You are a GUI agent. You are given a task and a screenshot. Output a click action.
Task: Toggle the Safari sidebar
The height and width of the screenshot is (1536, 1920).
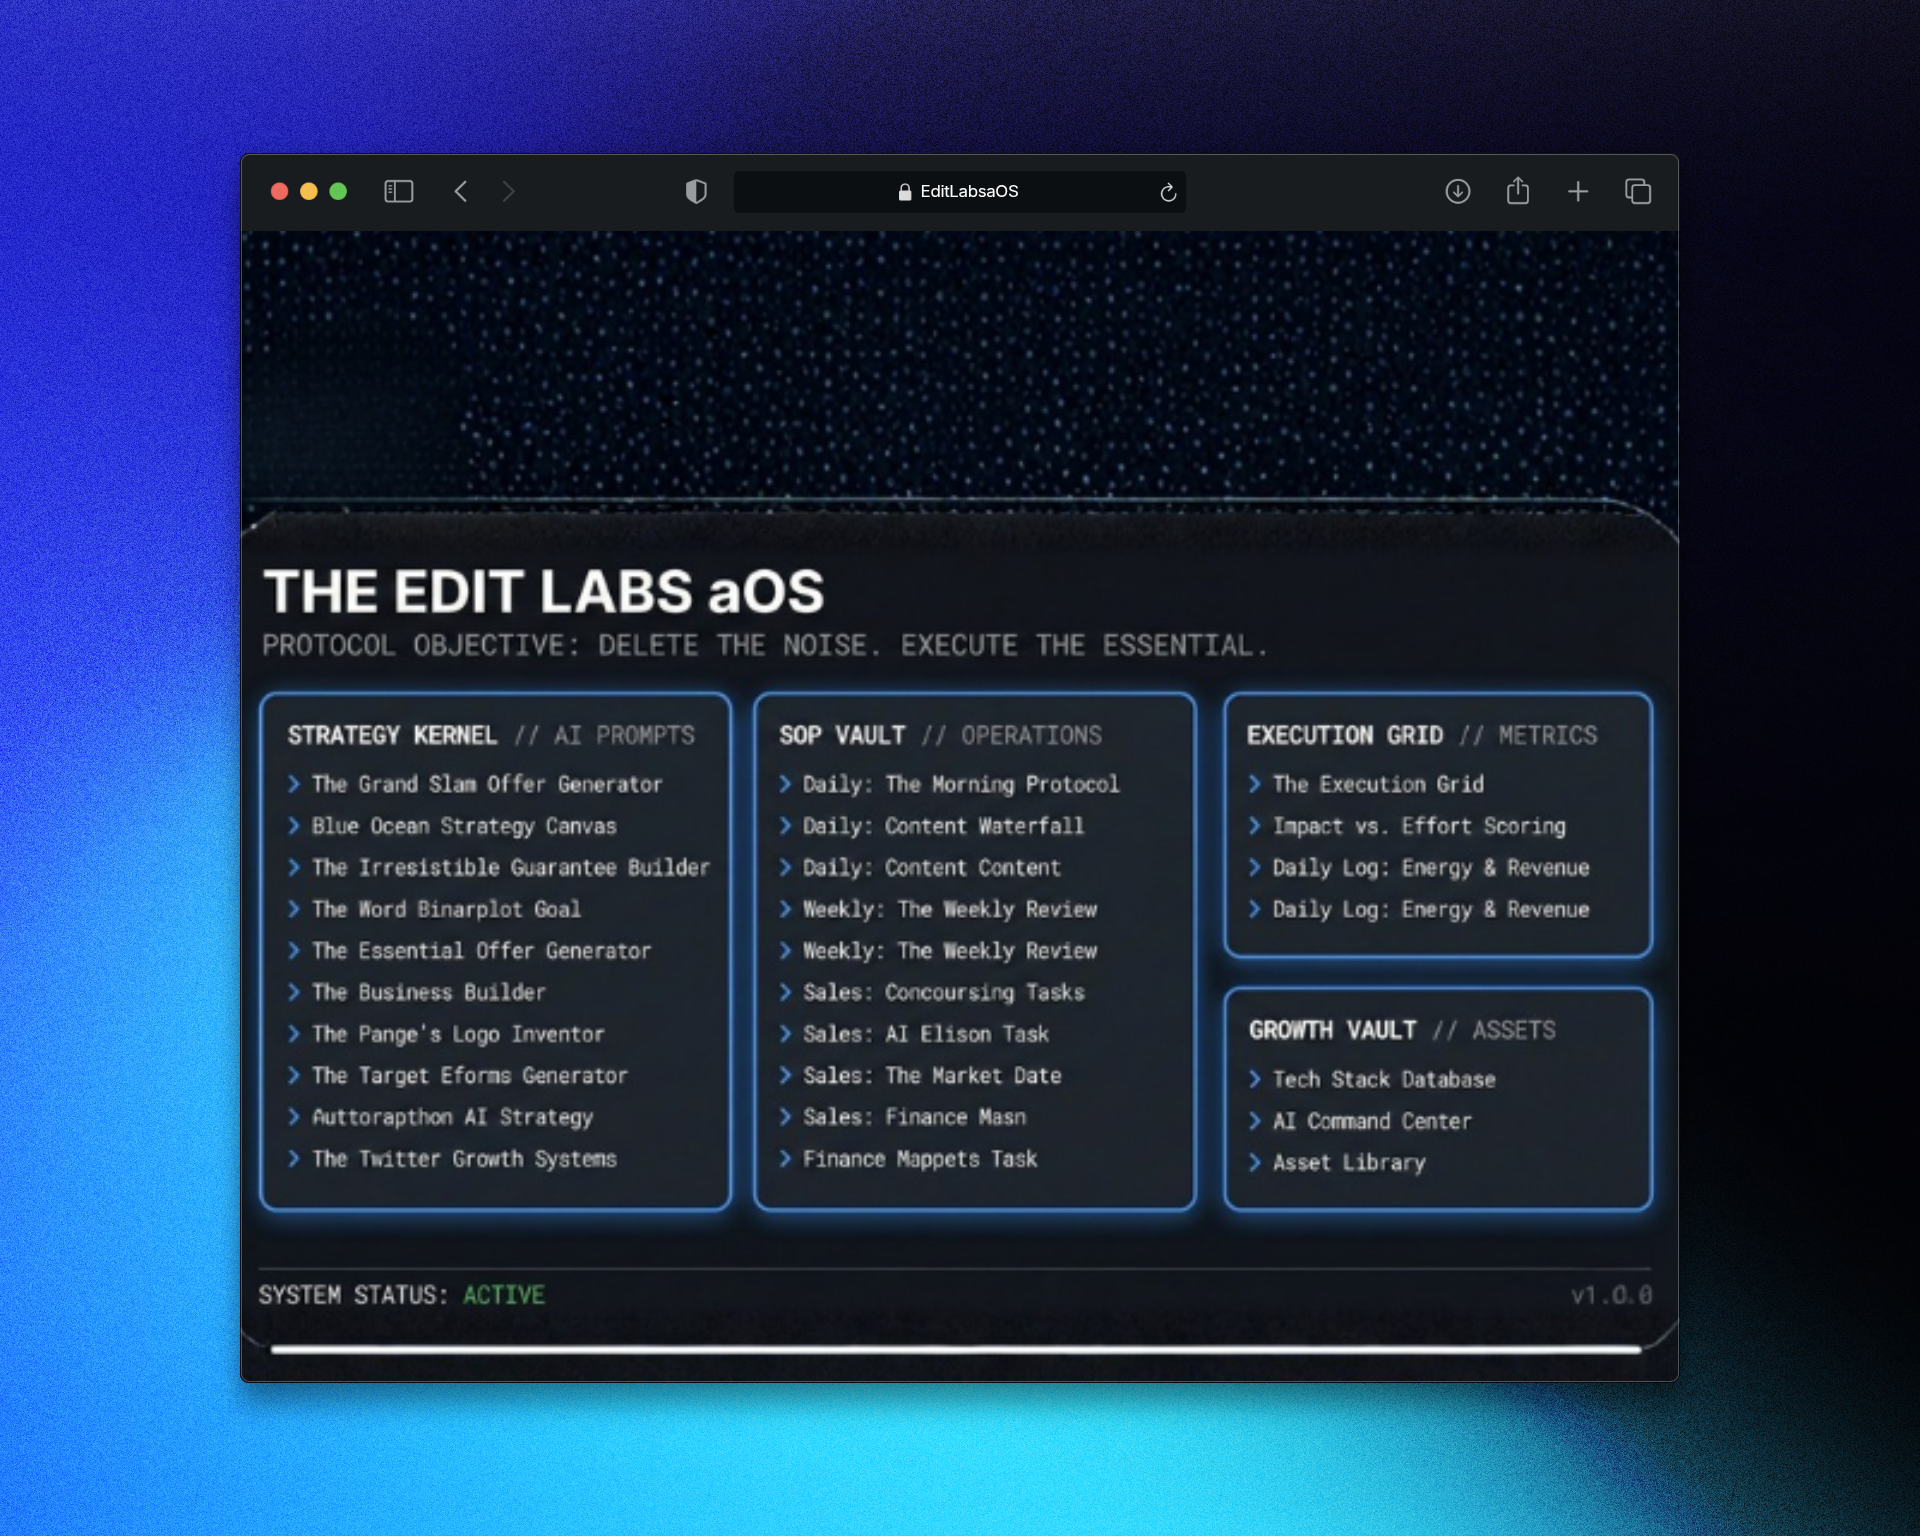coord(399,191)
